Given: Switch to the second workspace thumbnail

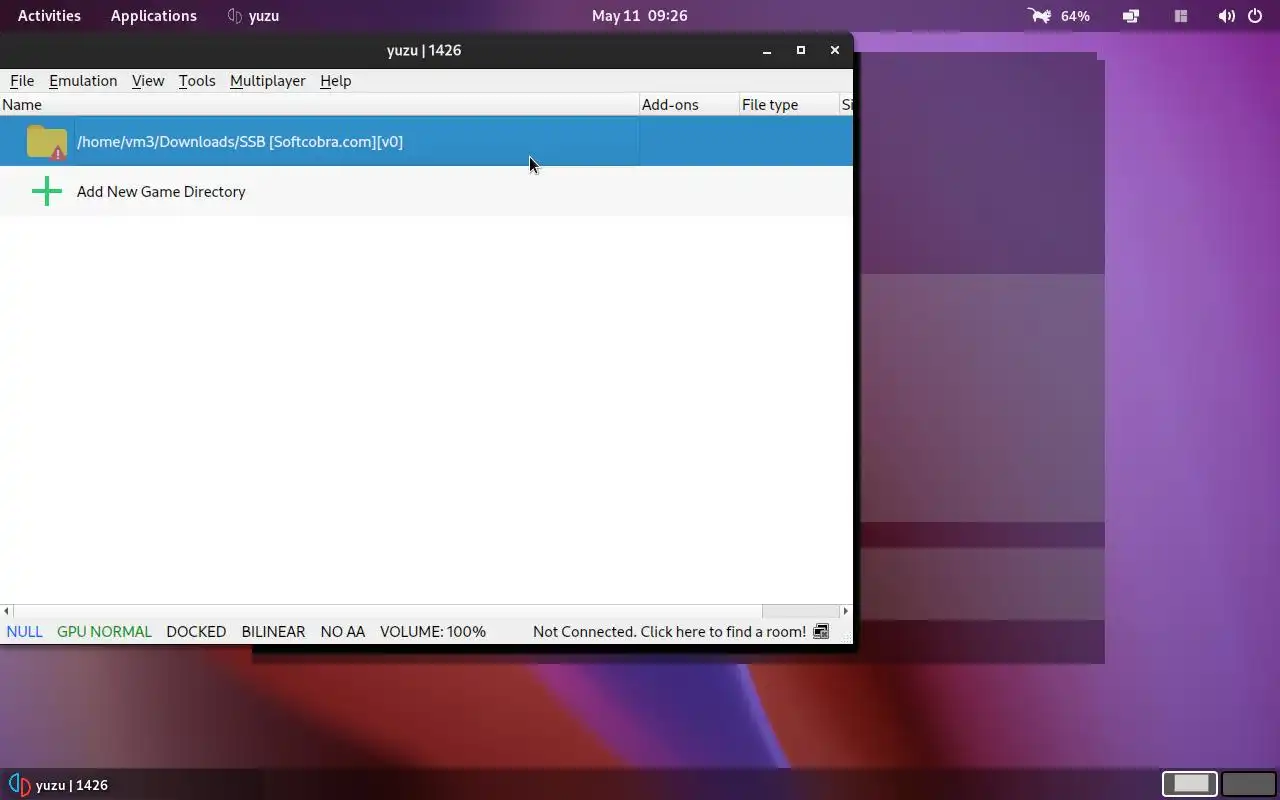Looking at the screenshot, I should (x=1248, y=784).
